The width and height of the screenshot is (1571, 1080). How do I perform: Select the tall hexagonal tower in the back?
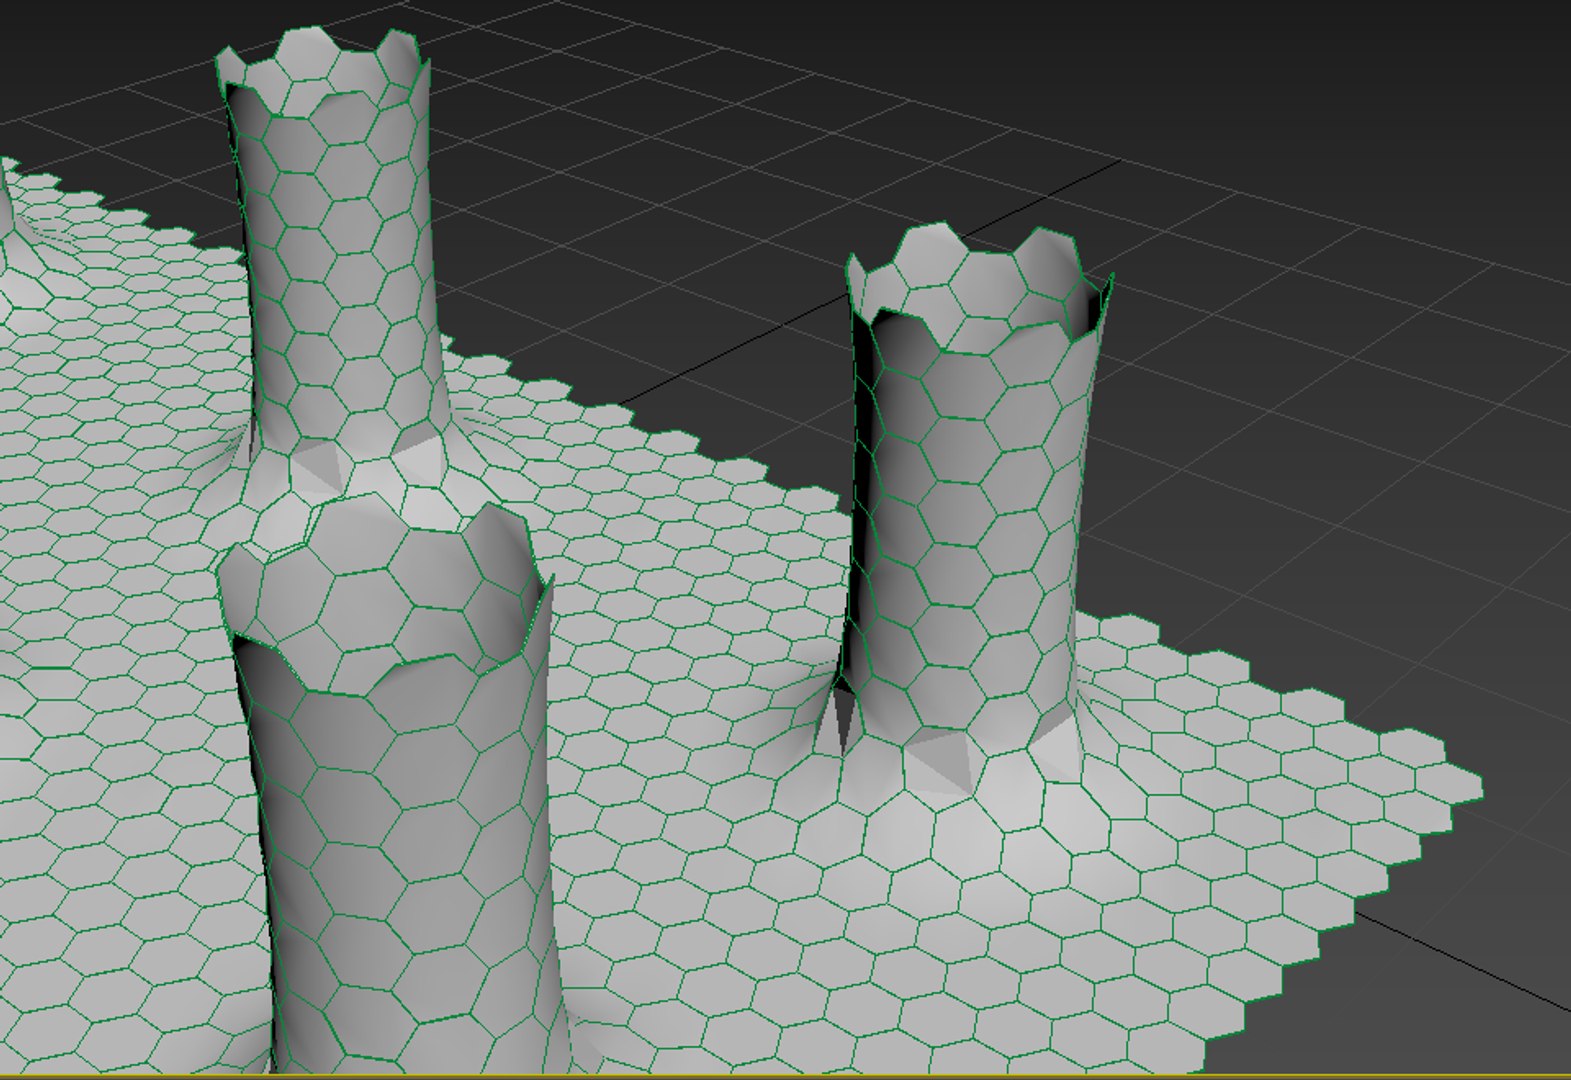pyautogui.click(x=335, y=260)
